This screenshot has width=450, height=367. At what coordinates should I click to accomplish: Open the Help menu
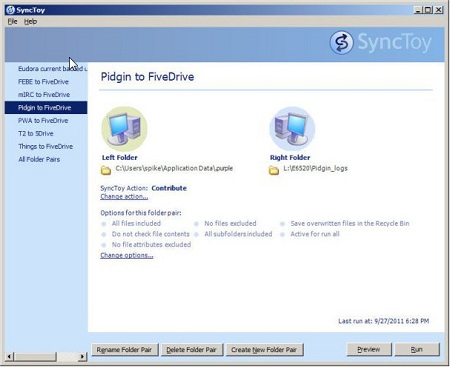pos(30,22)
